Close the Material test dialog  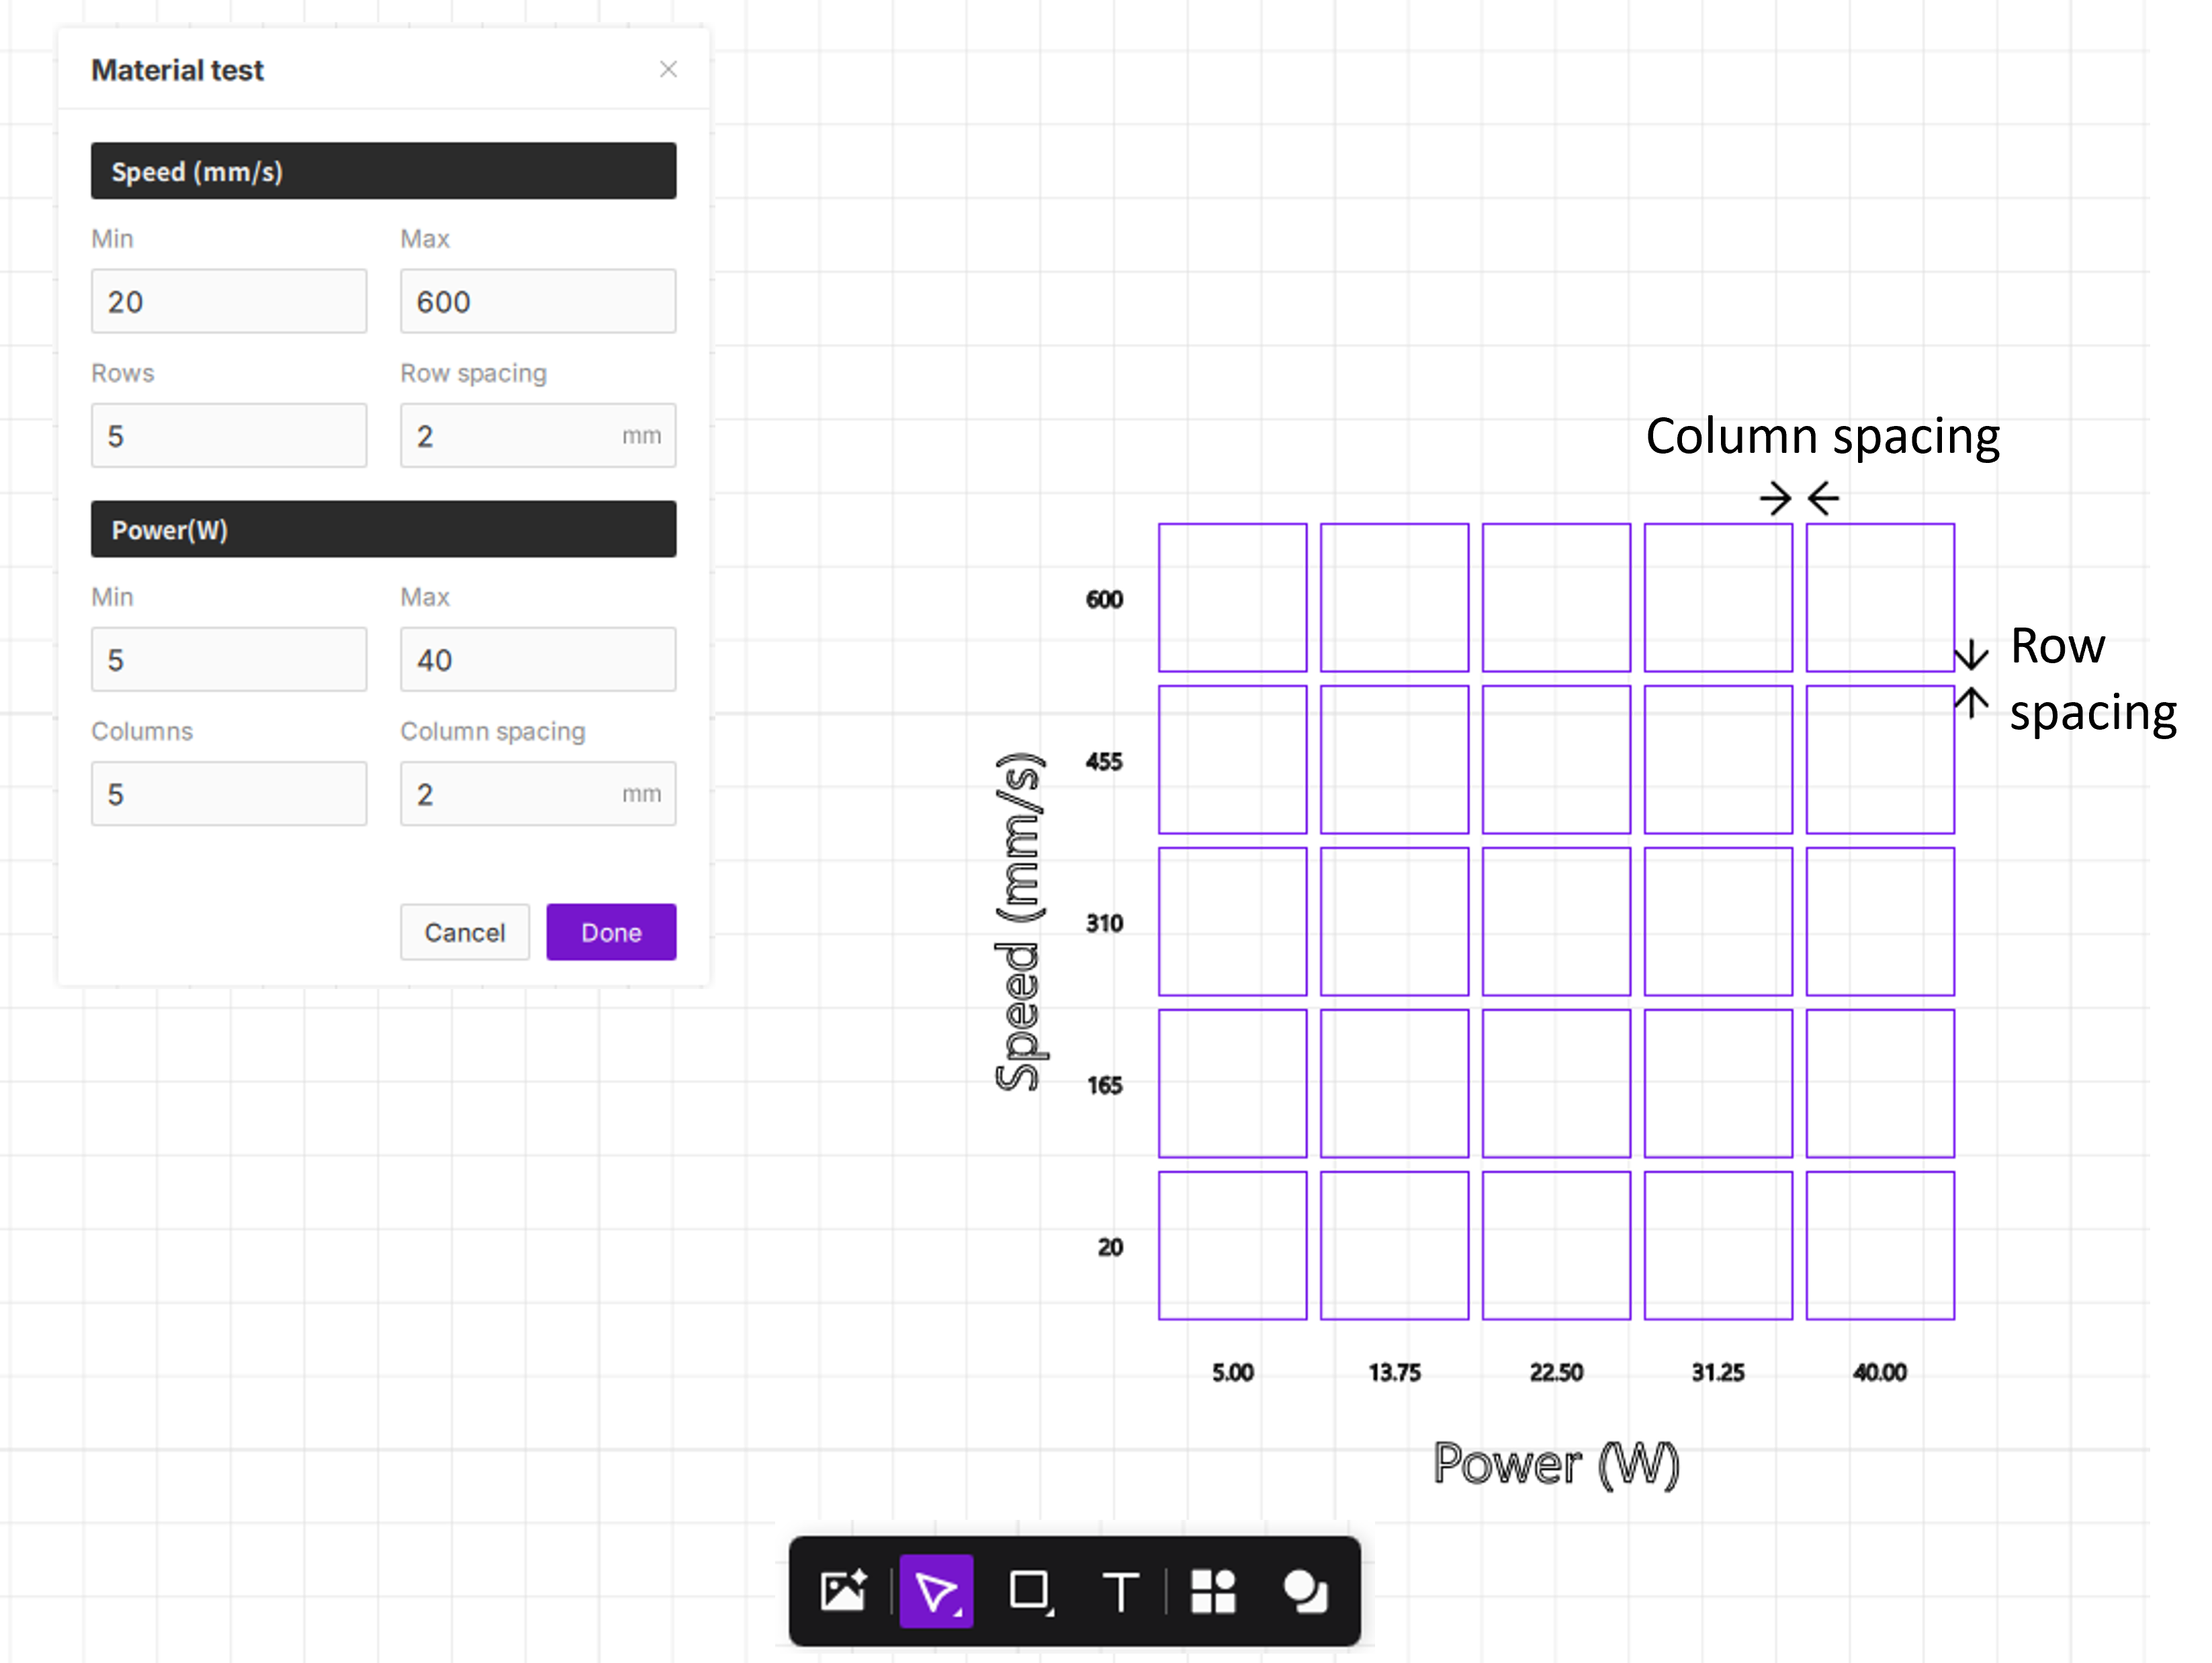[668, 69]
